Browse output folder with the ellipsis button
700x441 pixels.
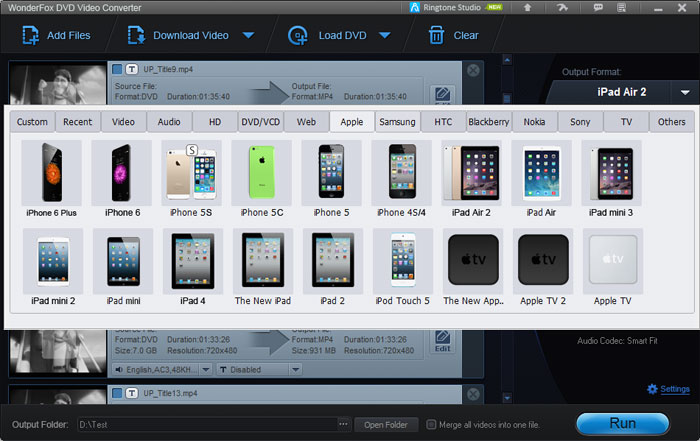coord(343,424)
